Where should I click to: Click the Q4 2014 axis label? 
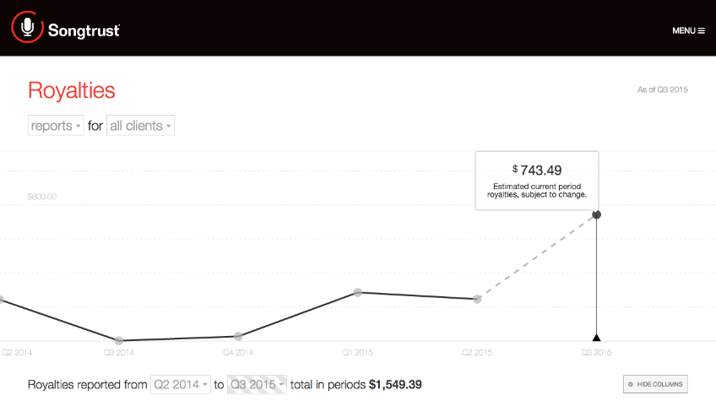pyautogui.click(x=238, y=353)
